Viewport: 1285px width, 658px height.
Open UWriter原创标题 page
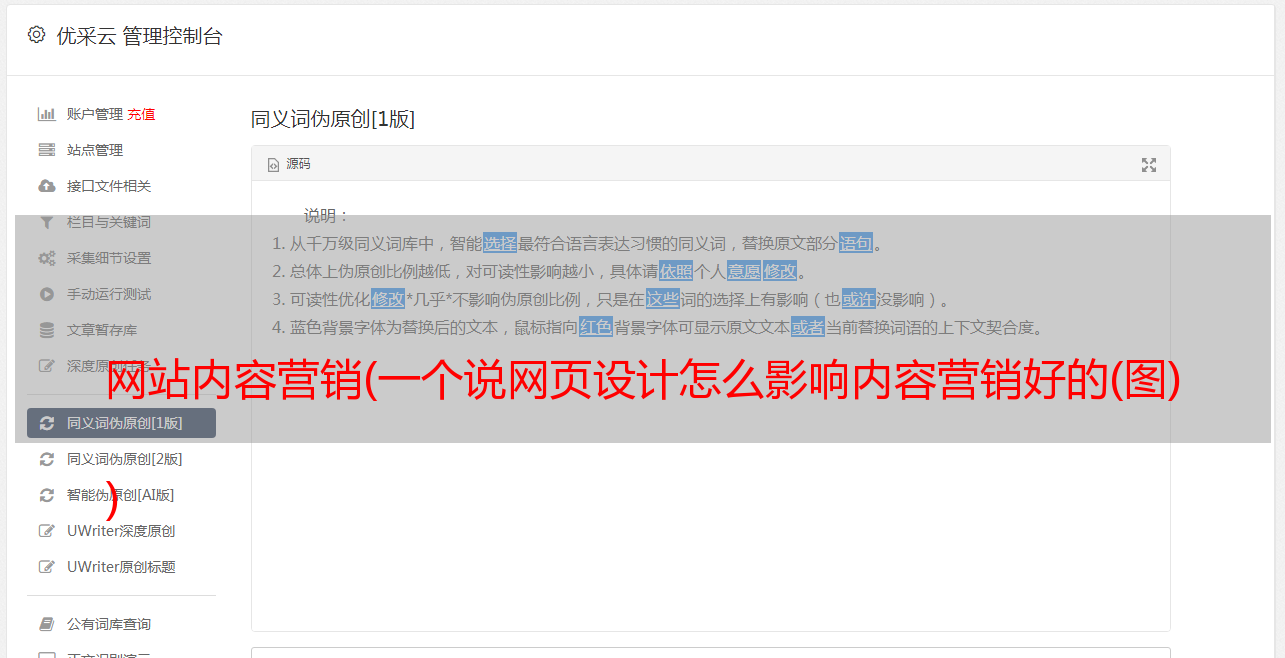[x=121, y=567]
